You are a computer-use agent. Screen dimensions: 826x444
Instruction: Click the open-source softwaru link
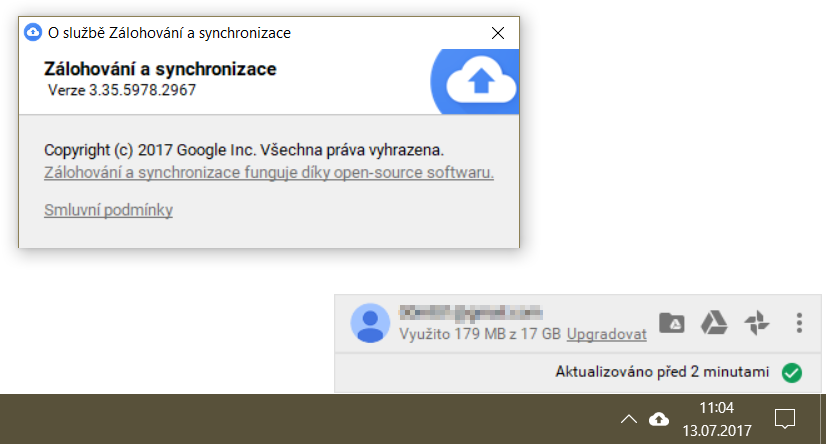[x=269, y=173]
